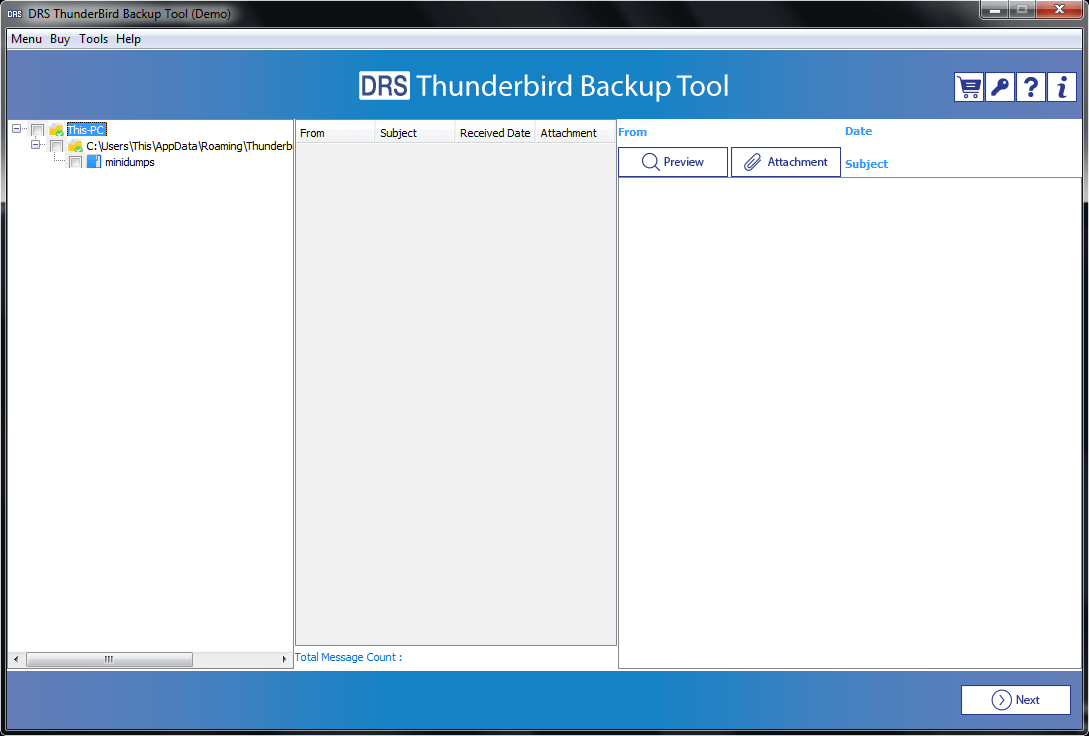Enable the This-PC checkbox
Viewport: 1089px width, 736px height.
(37, 129)
